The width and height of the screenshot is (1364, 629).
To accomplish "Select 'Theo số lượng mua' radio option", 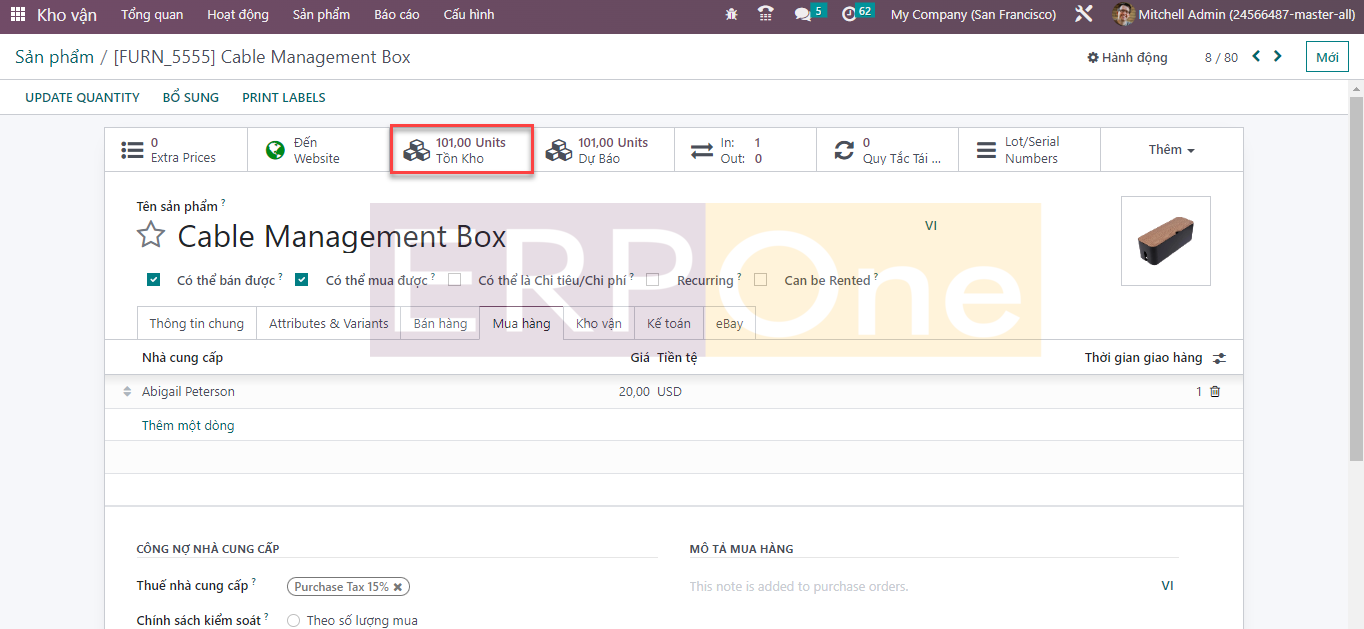I will pyautogui.click(x=293, y=621).
